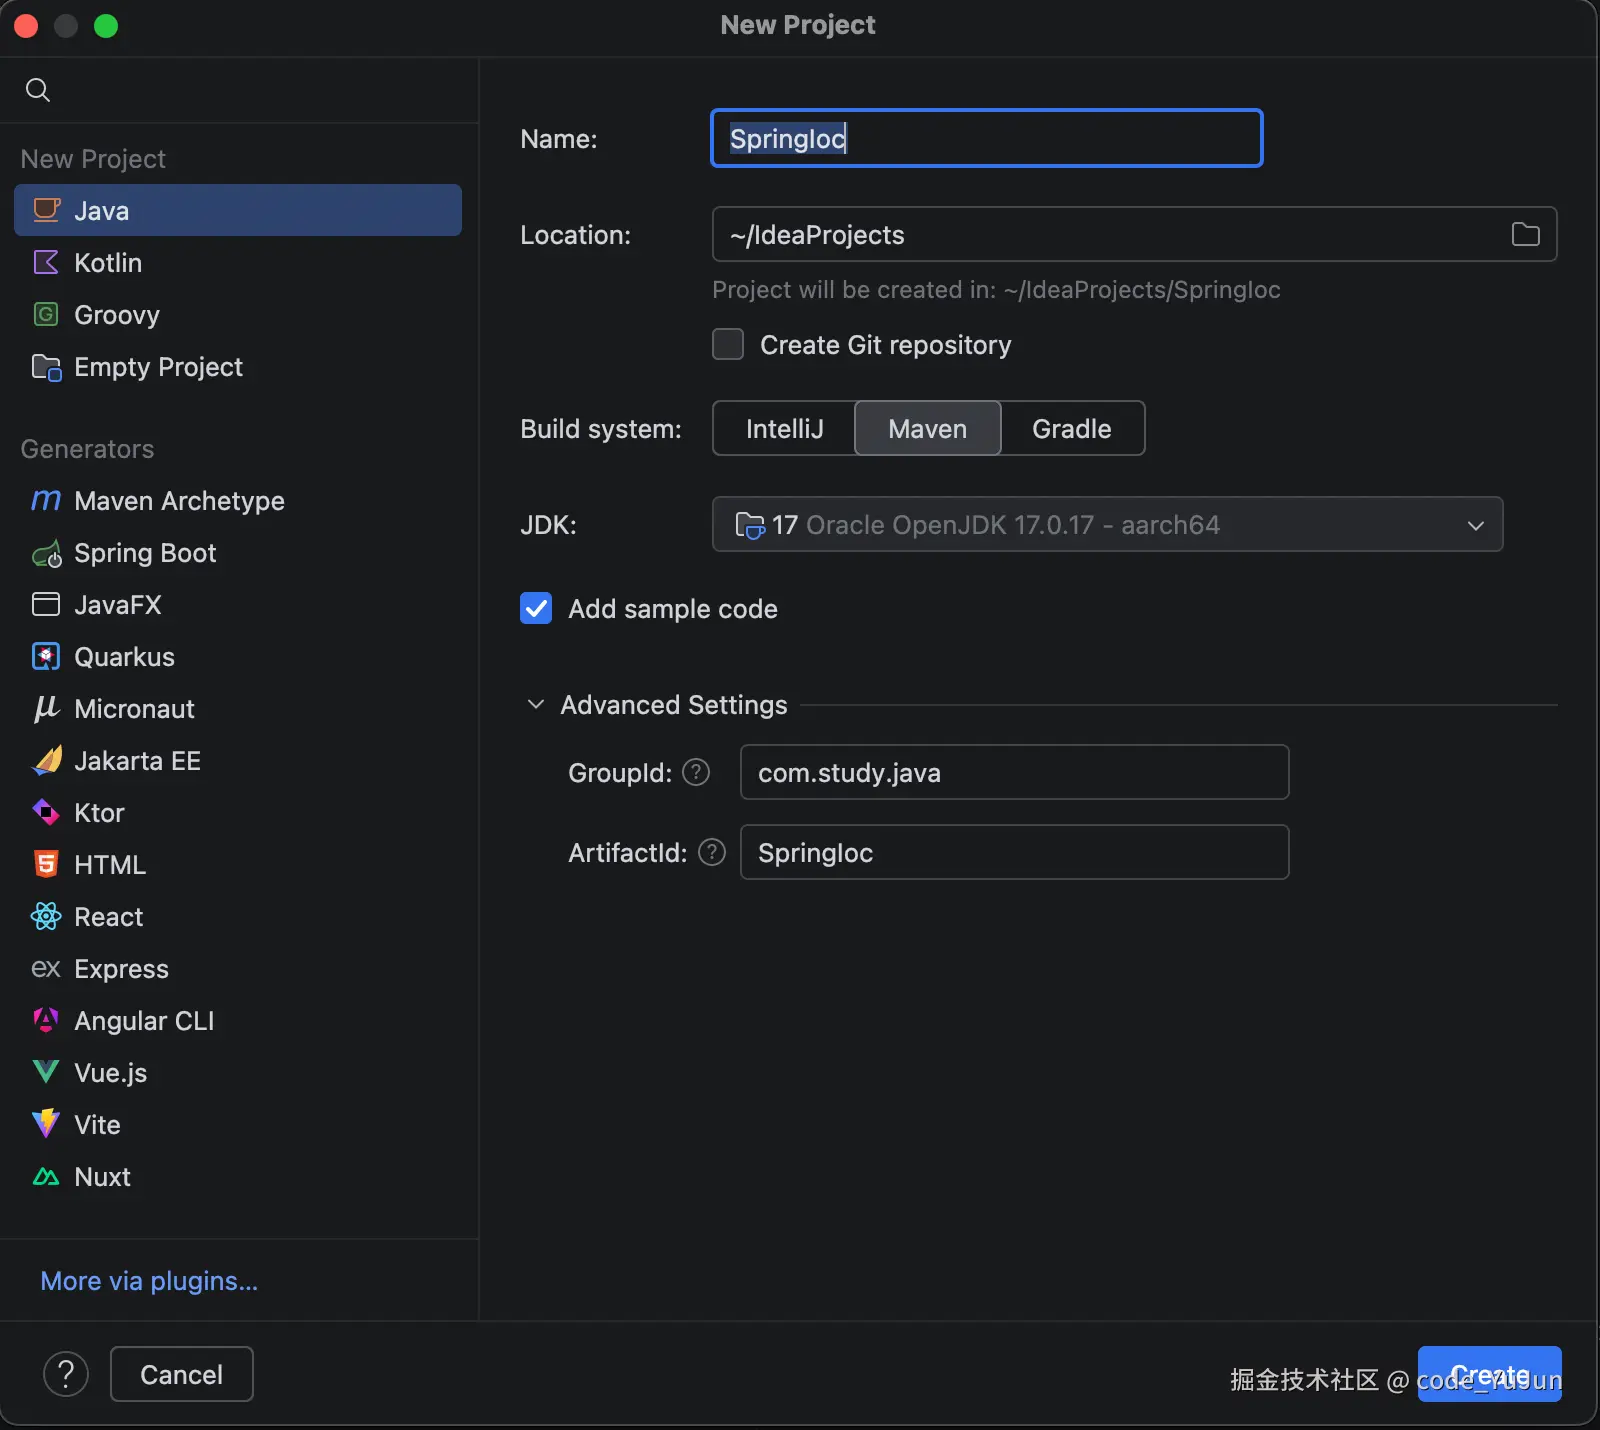Pick the Quarkus generator icon

[46, 657]
